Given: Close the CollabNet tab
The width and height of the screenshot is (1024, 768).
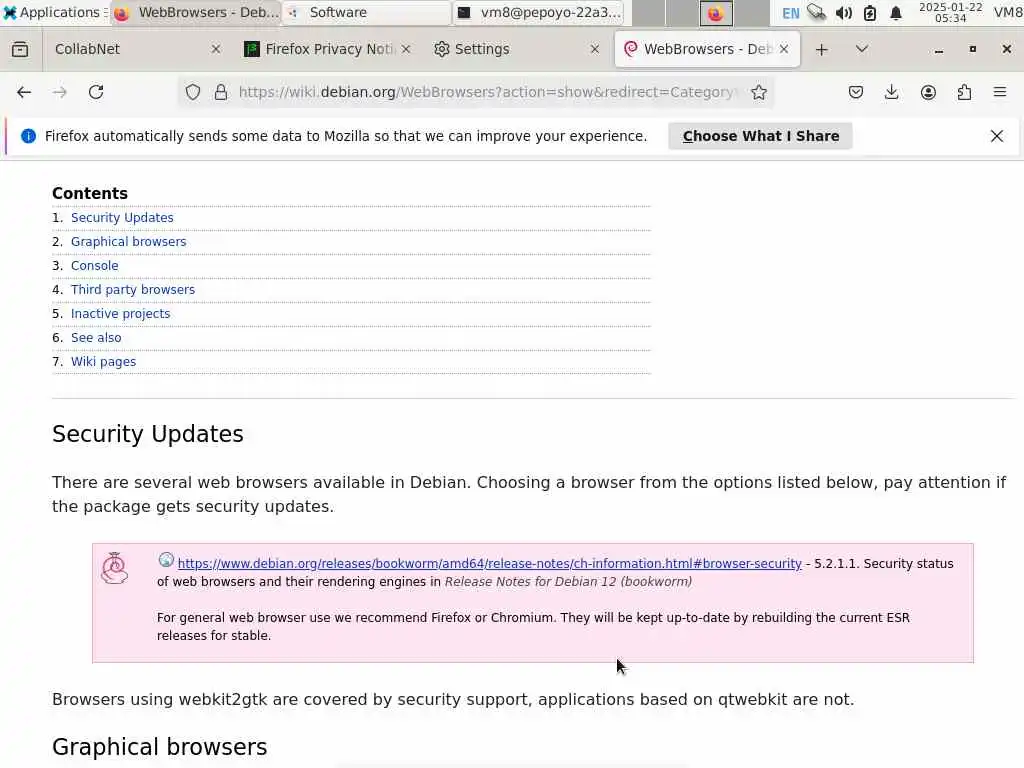Looking at the screenshot, I should click(x=216, y=49).
